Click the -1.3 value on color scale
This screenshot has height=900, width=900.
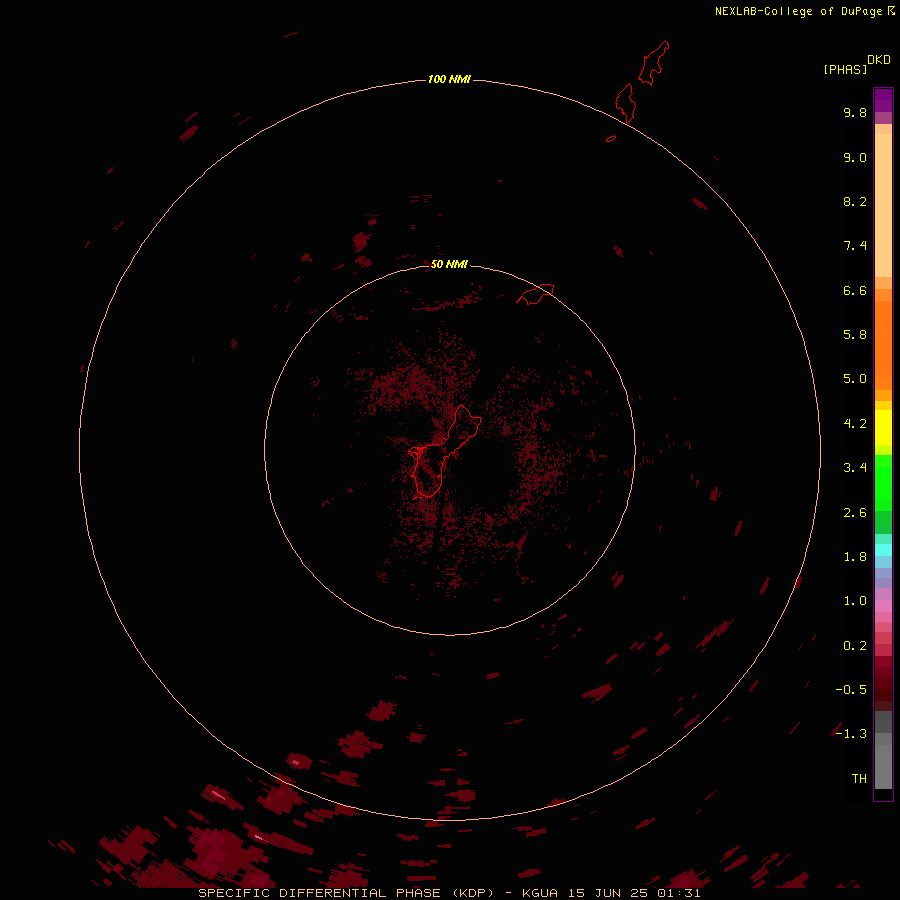pos(851,734)
